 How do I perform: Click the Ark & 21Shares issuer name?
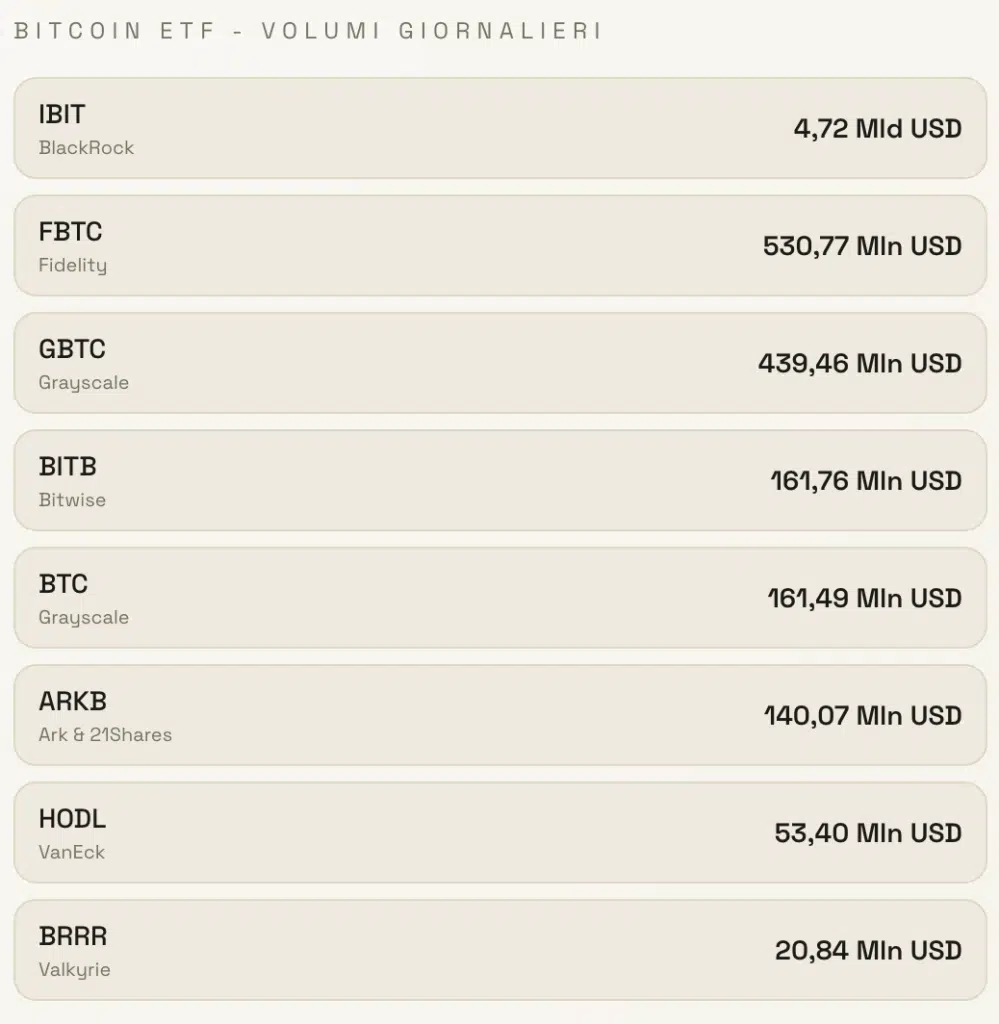tap(105, 735)
